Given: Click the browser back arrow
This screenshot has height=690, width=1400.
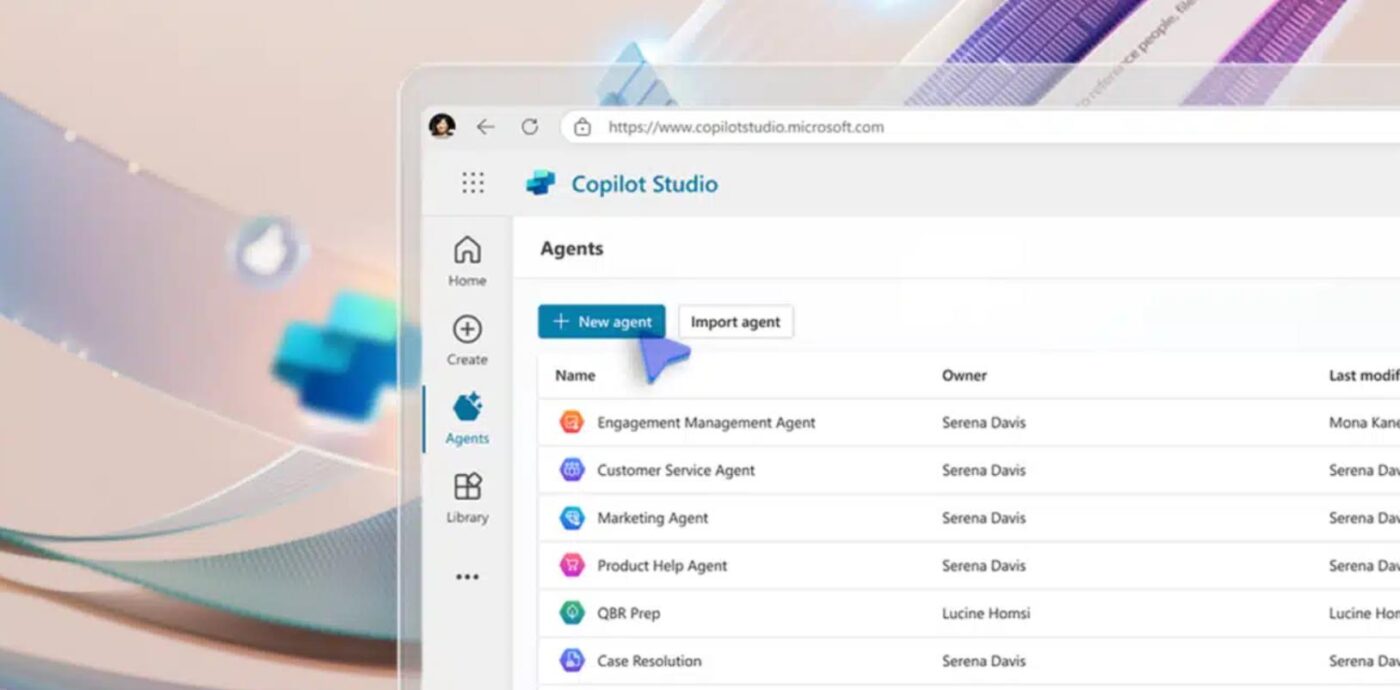Looking at the screenshot, I should pos(485,127).
